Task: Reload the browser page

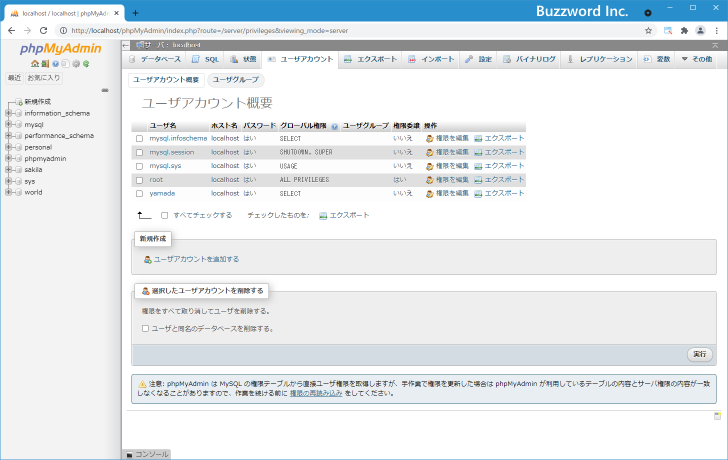Action: point(43,31)
